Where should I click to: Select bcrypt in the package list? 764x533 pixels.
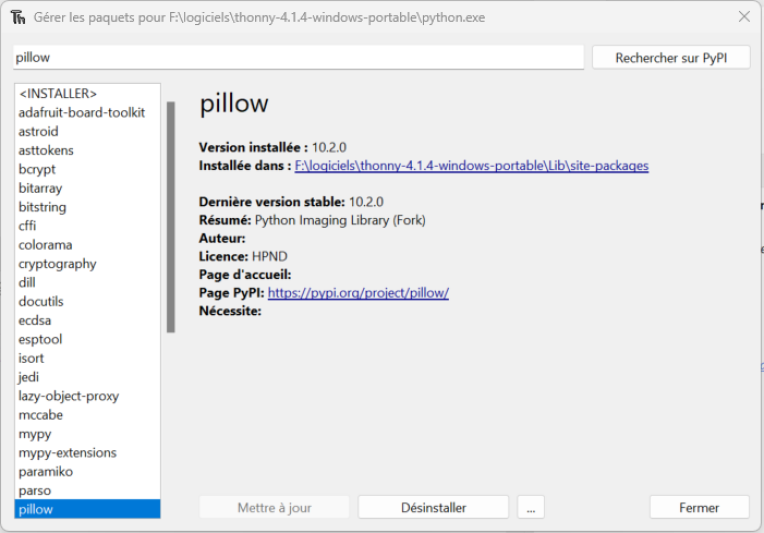click(x=87, y=169)
